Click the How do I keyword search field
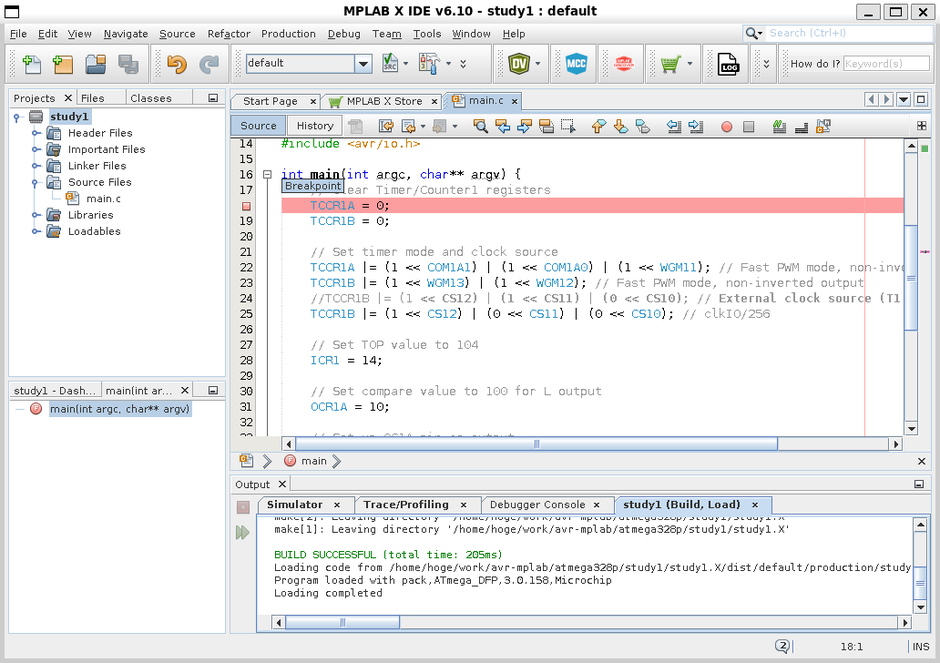The height and width of the screenshot is (663, 940). click(886, 64)
